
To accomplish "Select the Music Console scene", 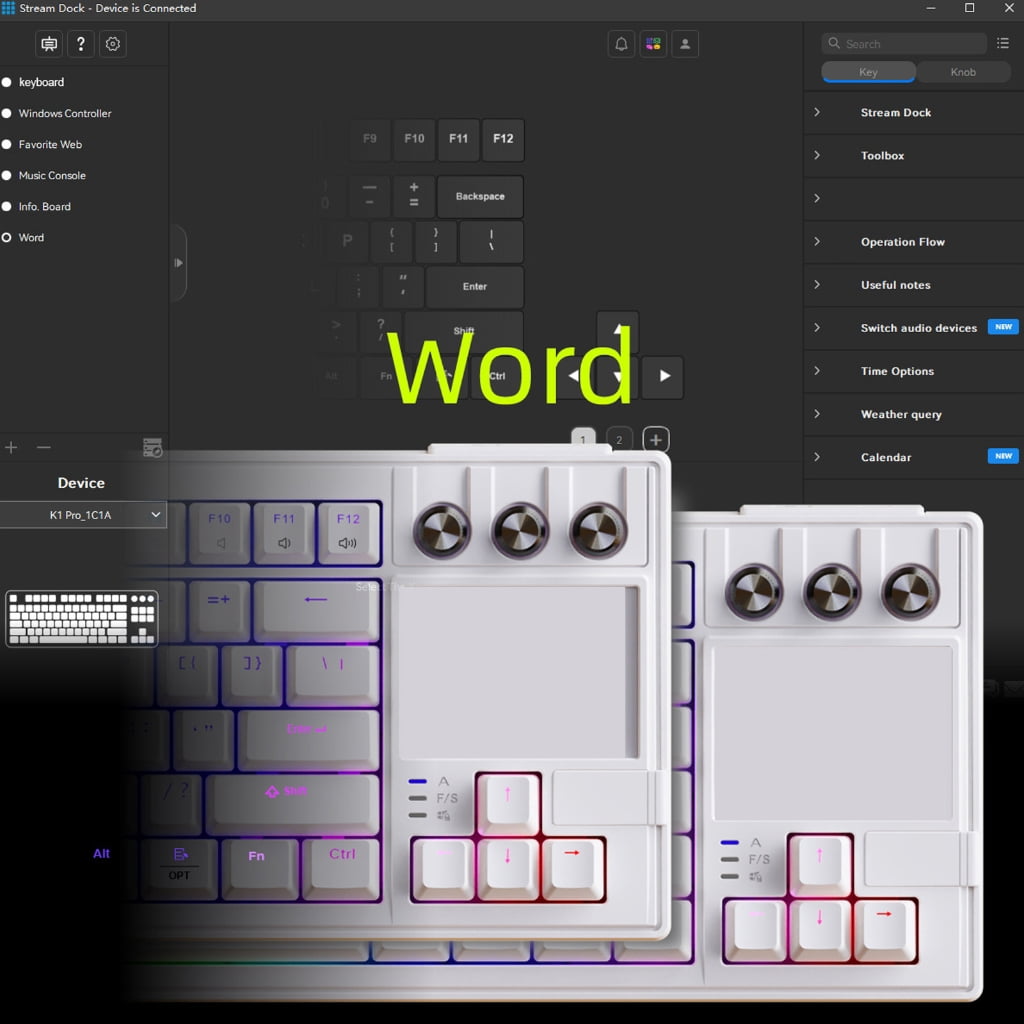I will pyautogui.click(x=52, y=176).
